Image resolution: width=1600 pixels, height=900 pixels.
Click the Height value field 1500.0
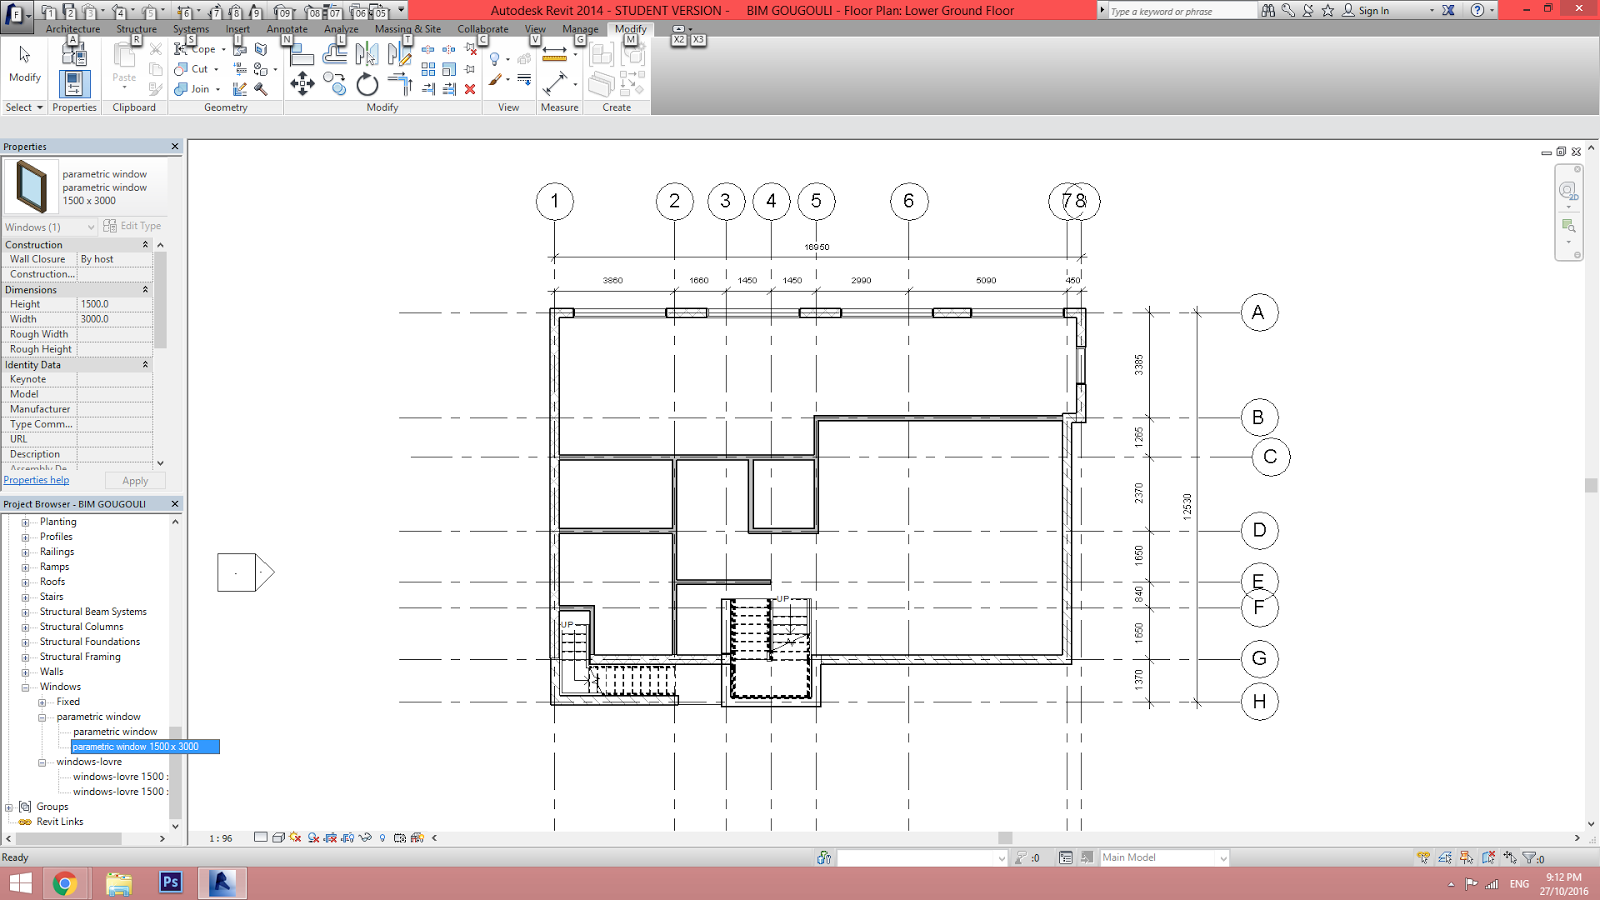tap(115, 304)
